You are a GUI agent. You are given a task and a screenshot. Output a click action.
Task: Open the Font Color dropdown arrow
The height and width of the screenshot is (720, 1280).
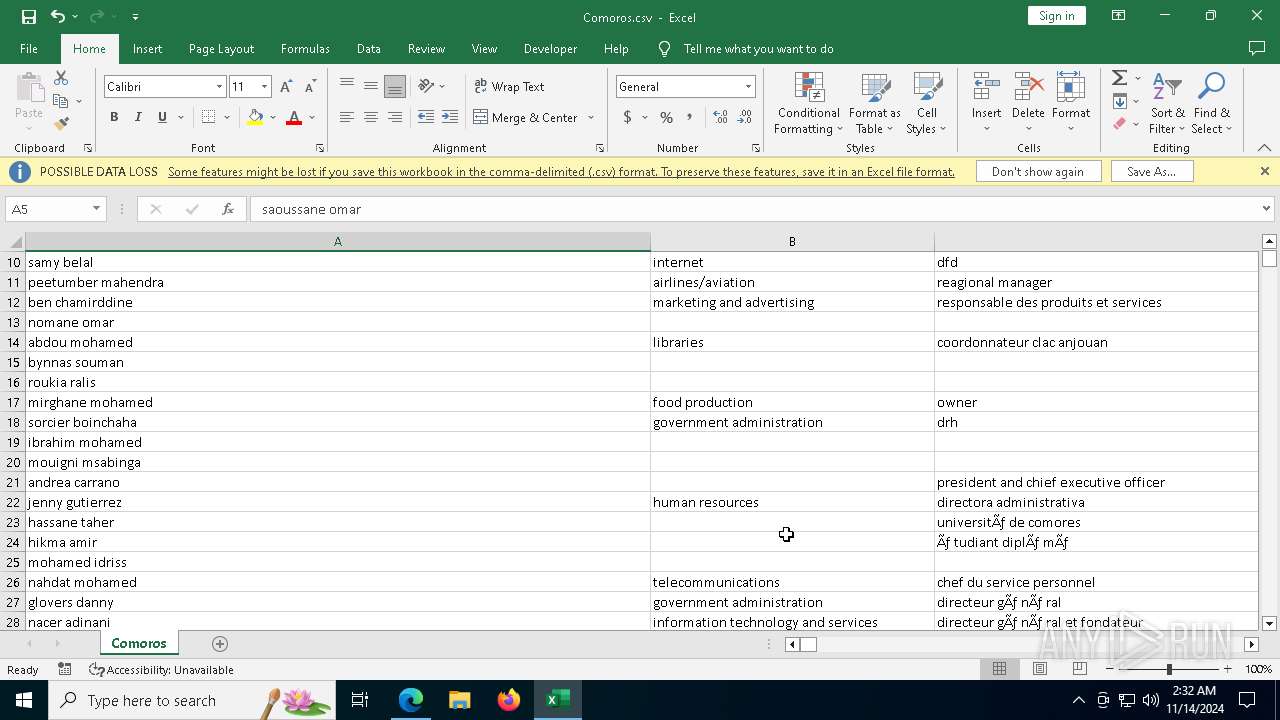(x=312, y=117)
